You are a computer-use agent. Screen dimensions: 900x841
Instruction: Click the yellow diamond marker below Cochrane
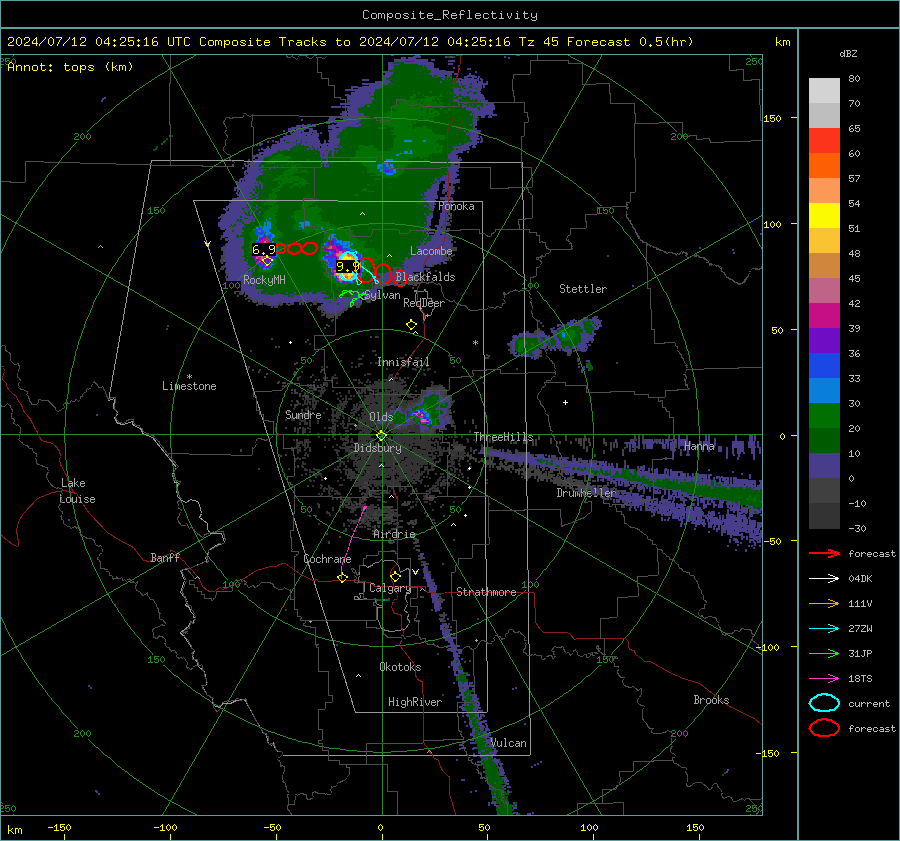[x=343, y=578]
